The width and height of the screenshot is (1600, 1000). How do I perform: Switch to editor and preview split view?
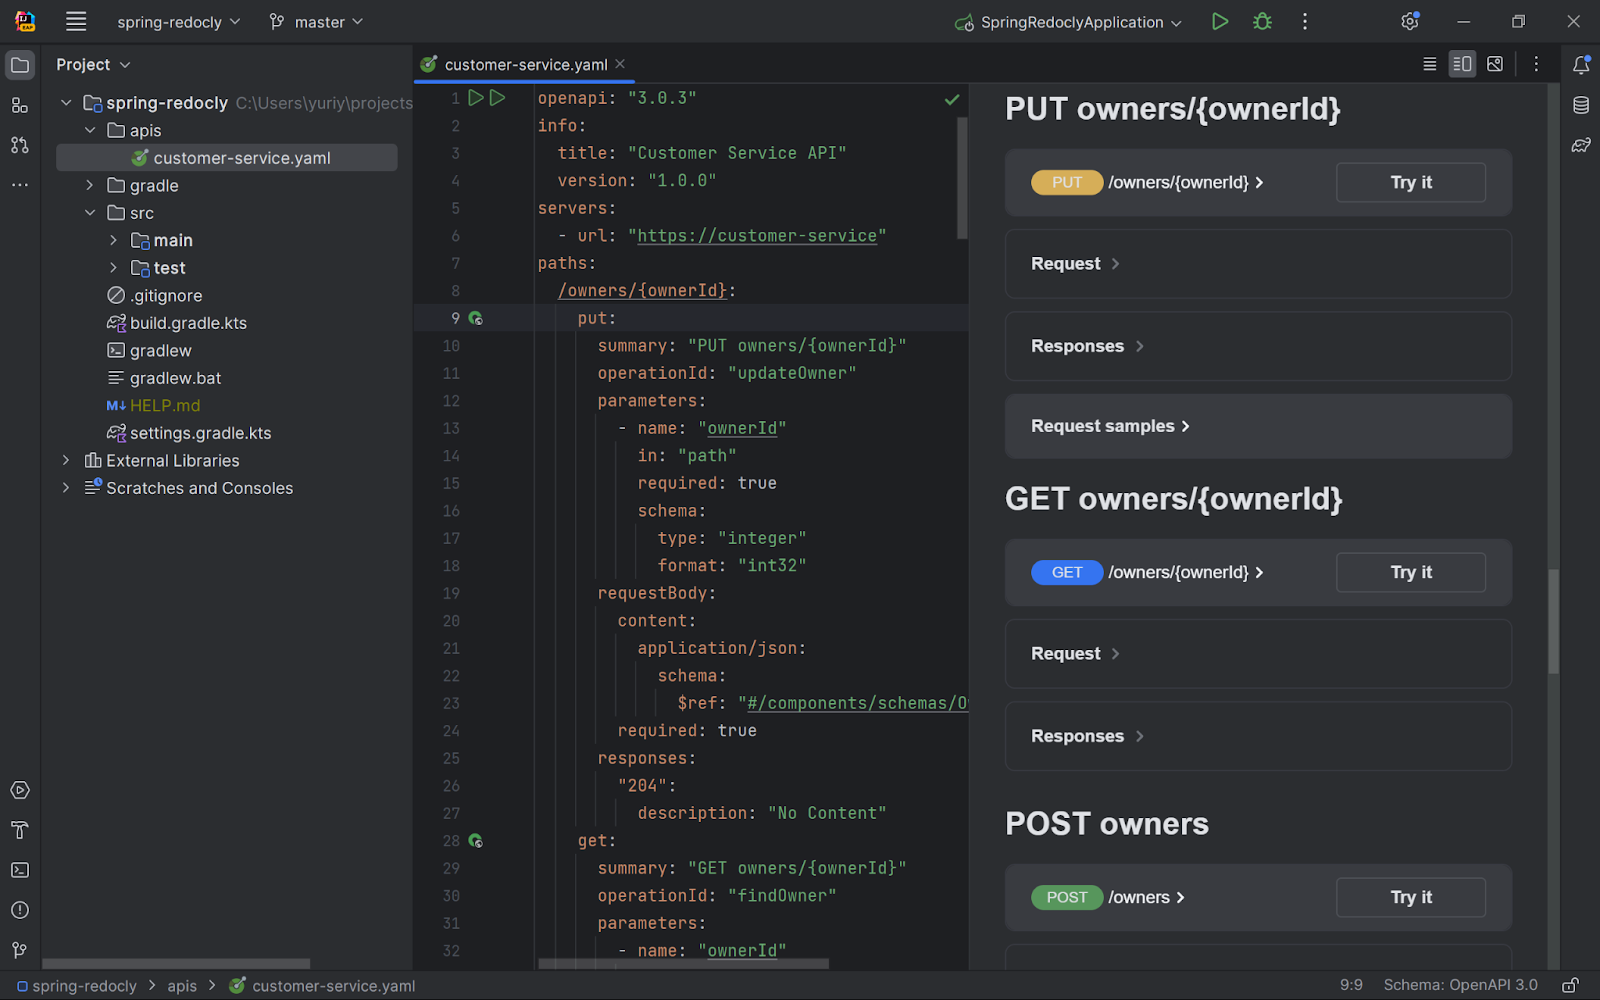tap(1462, 64)
